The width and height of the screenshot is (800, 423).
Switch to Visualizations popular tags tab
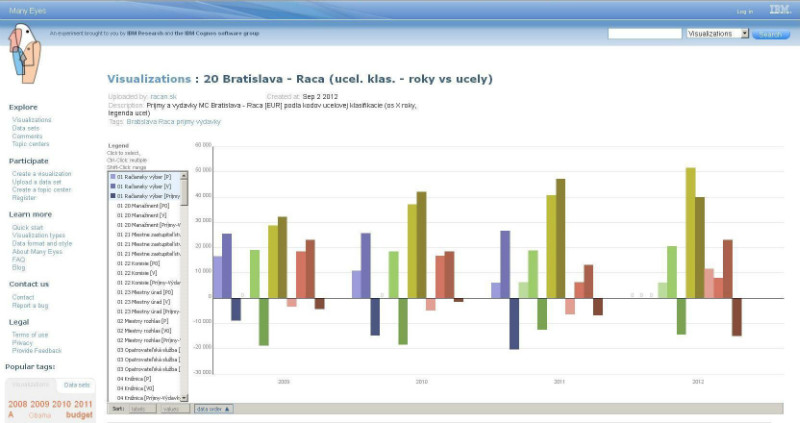tap(31, 385)
